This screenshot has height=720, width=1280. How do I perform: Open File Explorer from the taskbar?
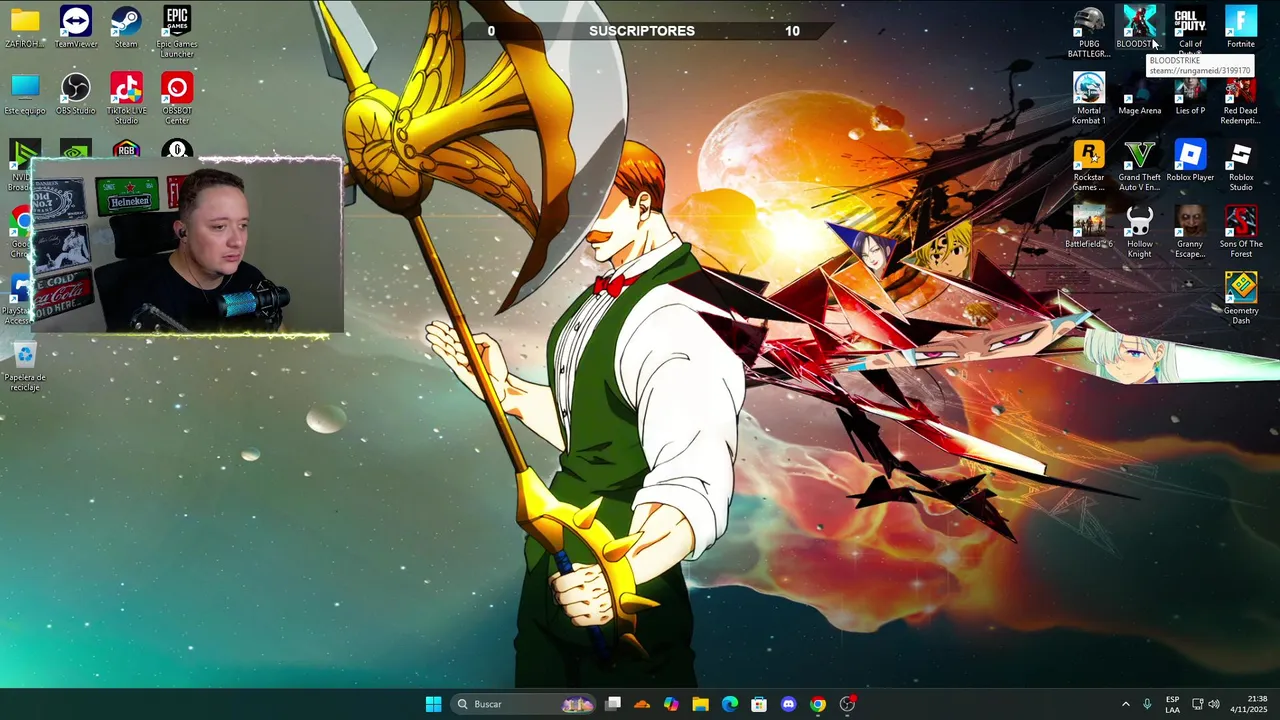700,704
